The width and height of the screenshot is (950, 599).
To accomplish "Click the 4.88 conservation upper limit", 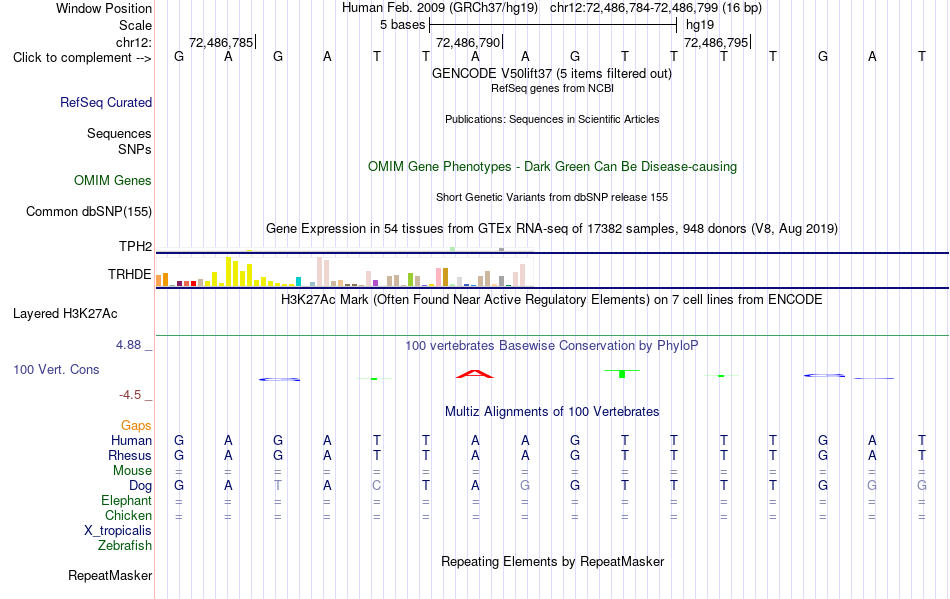I will [x=129, y=345].
